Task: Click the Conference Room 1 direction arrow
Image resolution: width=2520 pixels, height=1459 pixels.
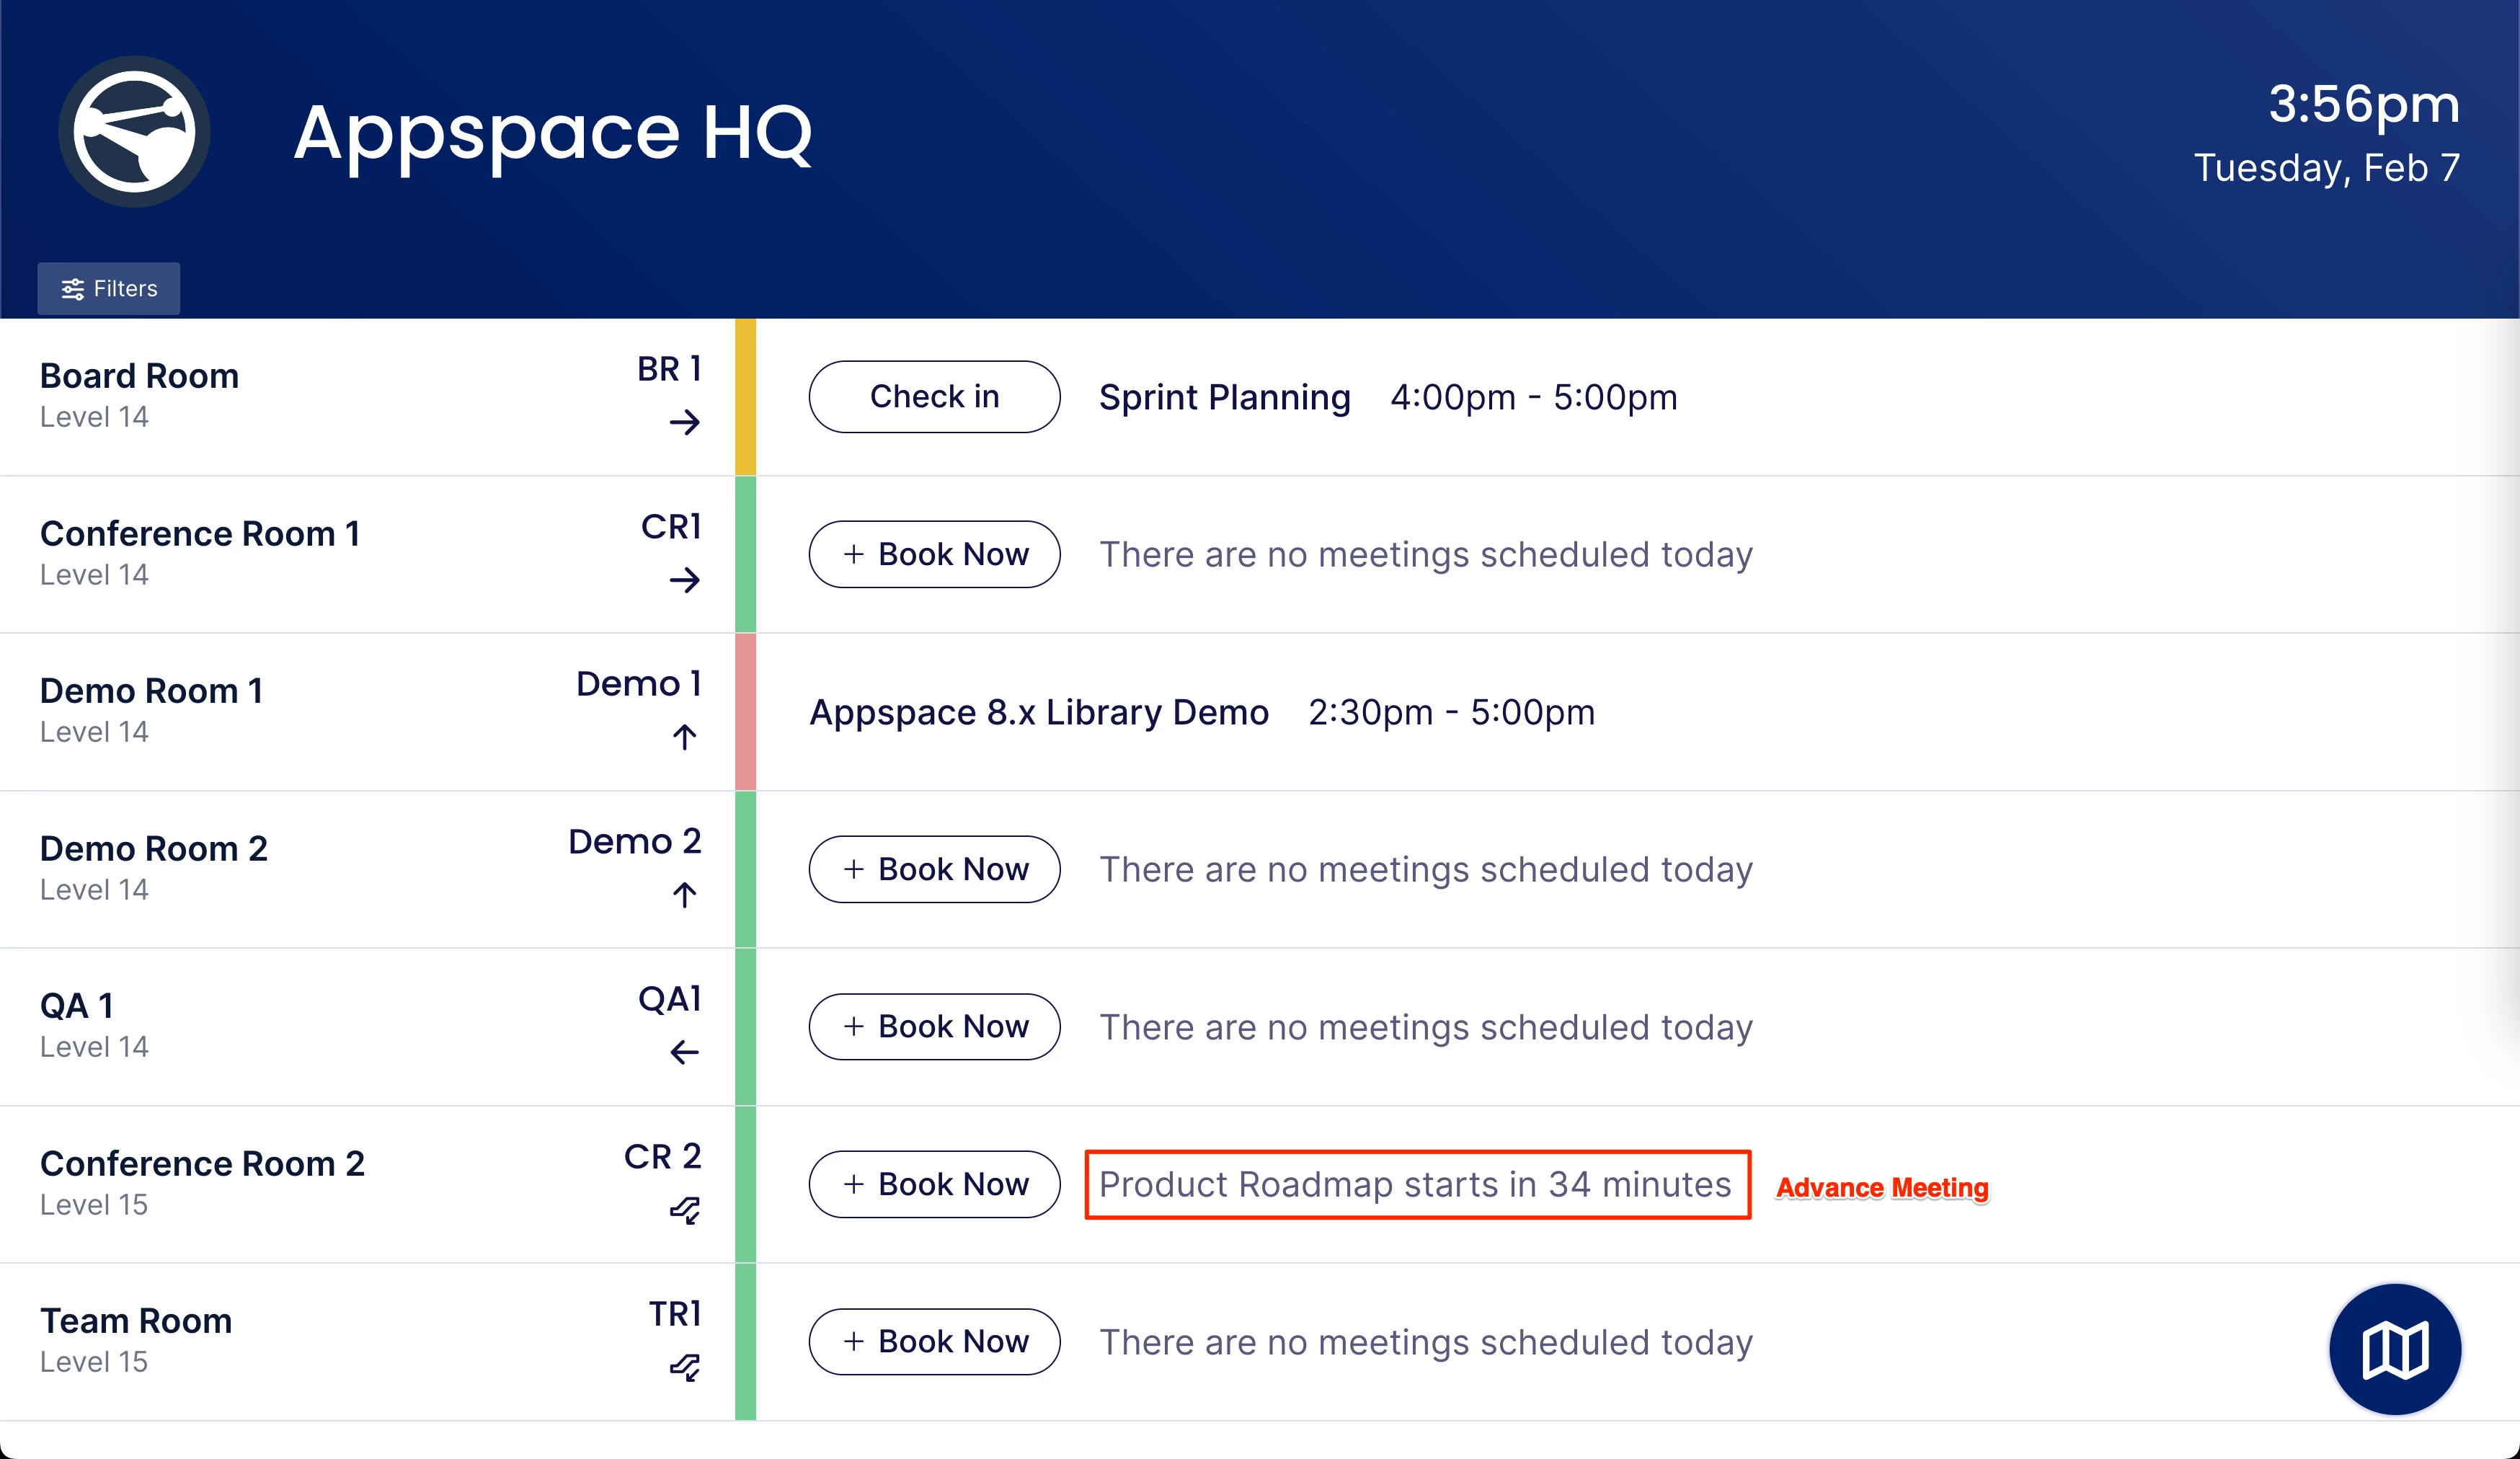Action: pyautogui.click(x=684, y=580)
